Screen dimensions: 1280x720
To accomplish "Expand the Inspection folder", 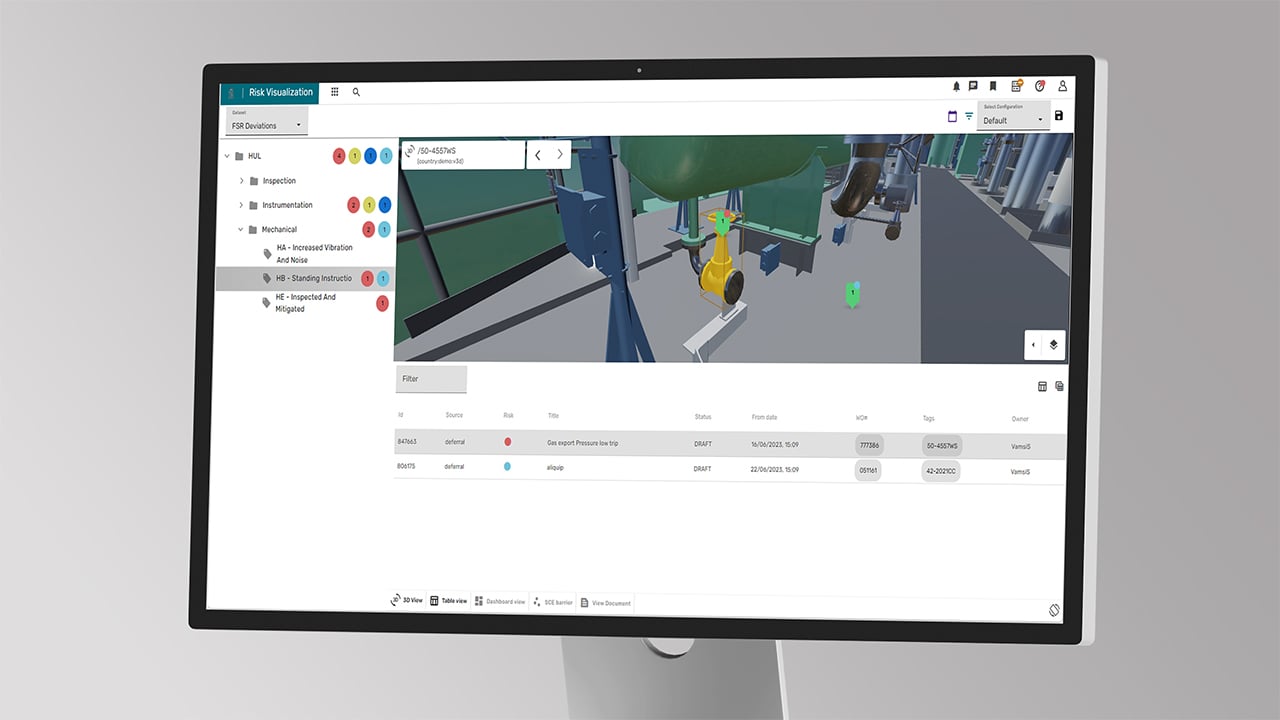I will [x=241, y=181].
